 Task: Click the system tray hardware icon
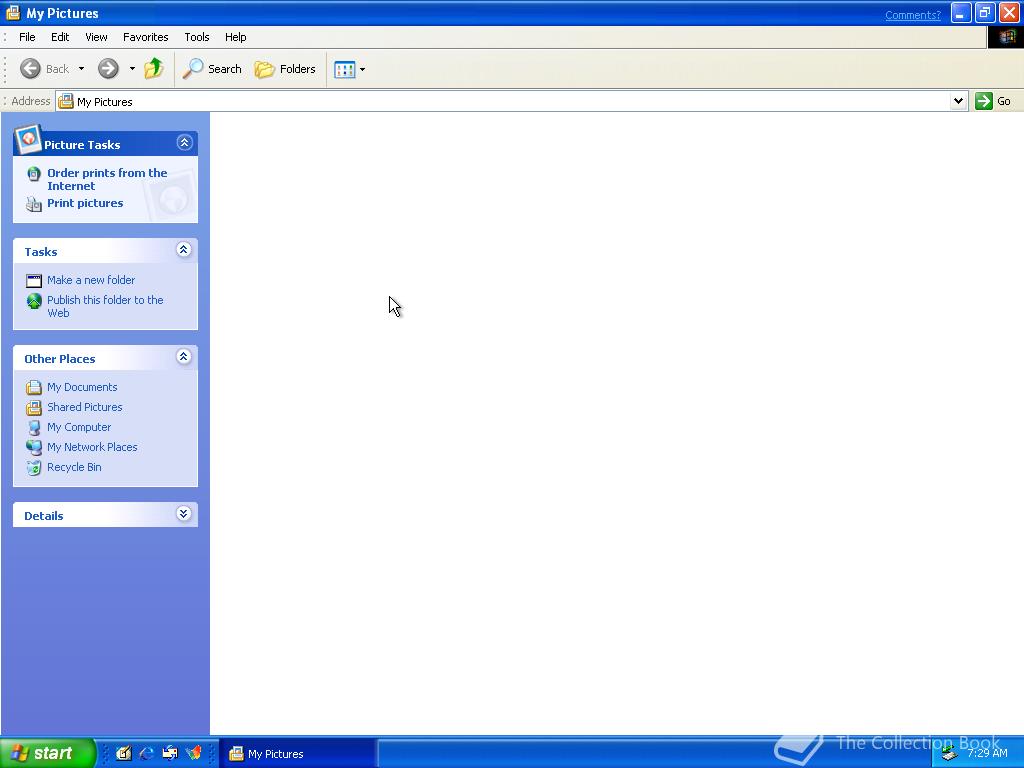click(949, 754)
